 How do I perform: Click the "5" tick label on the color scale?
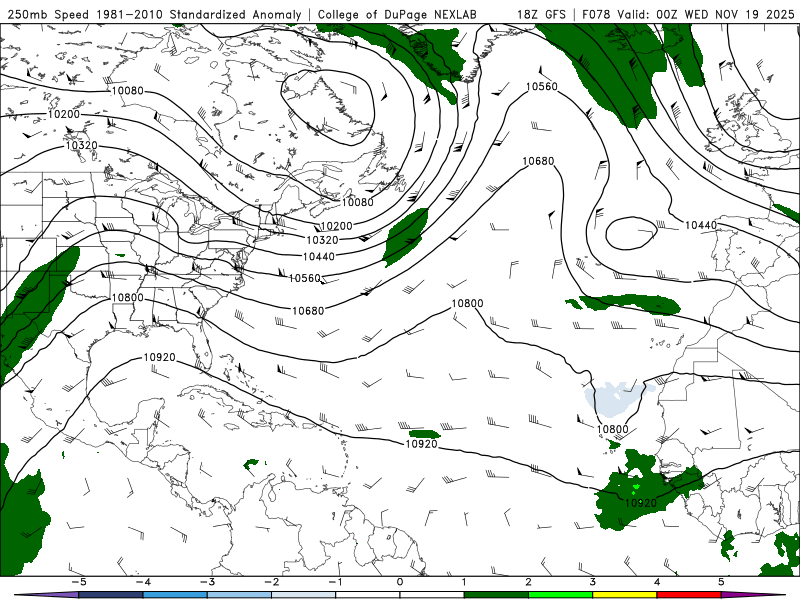tap(721, 582)
